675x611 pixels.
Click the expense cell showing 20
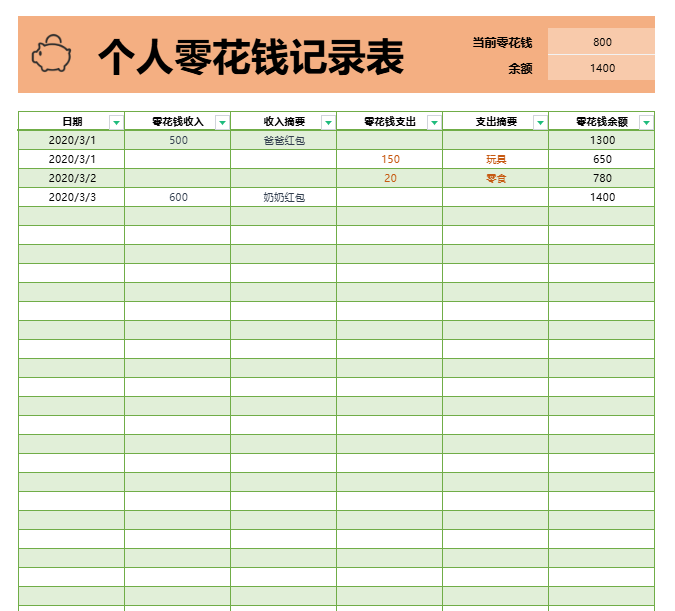click(390, 179)
